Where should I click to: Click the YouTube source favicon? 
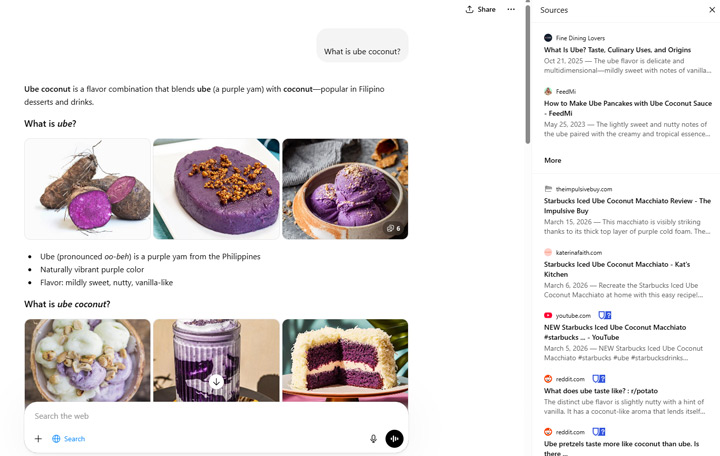(548, 316)
